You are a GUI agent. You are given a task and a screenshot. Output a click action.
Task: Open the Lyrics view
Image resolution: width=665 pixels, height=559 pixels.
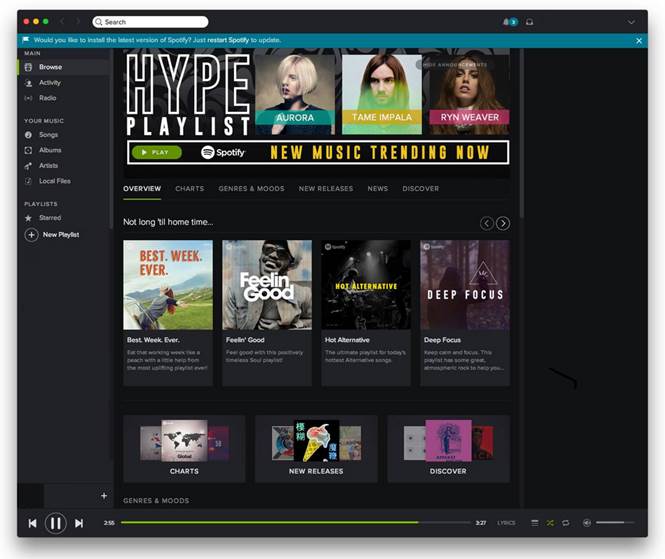[506, 523]
